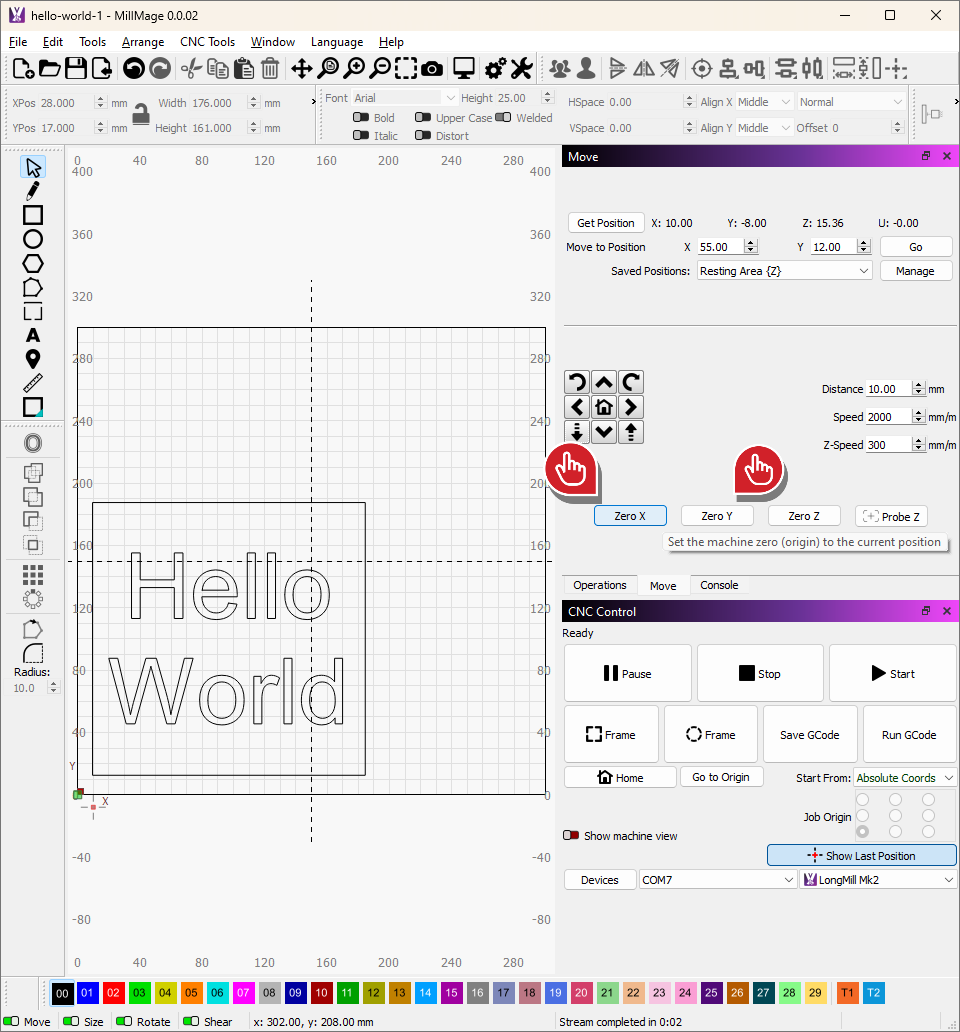This screenshot has width=960, height=1032.
Task: Open the COM7 port dropdown
Action: point(718,880)
